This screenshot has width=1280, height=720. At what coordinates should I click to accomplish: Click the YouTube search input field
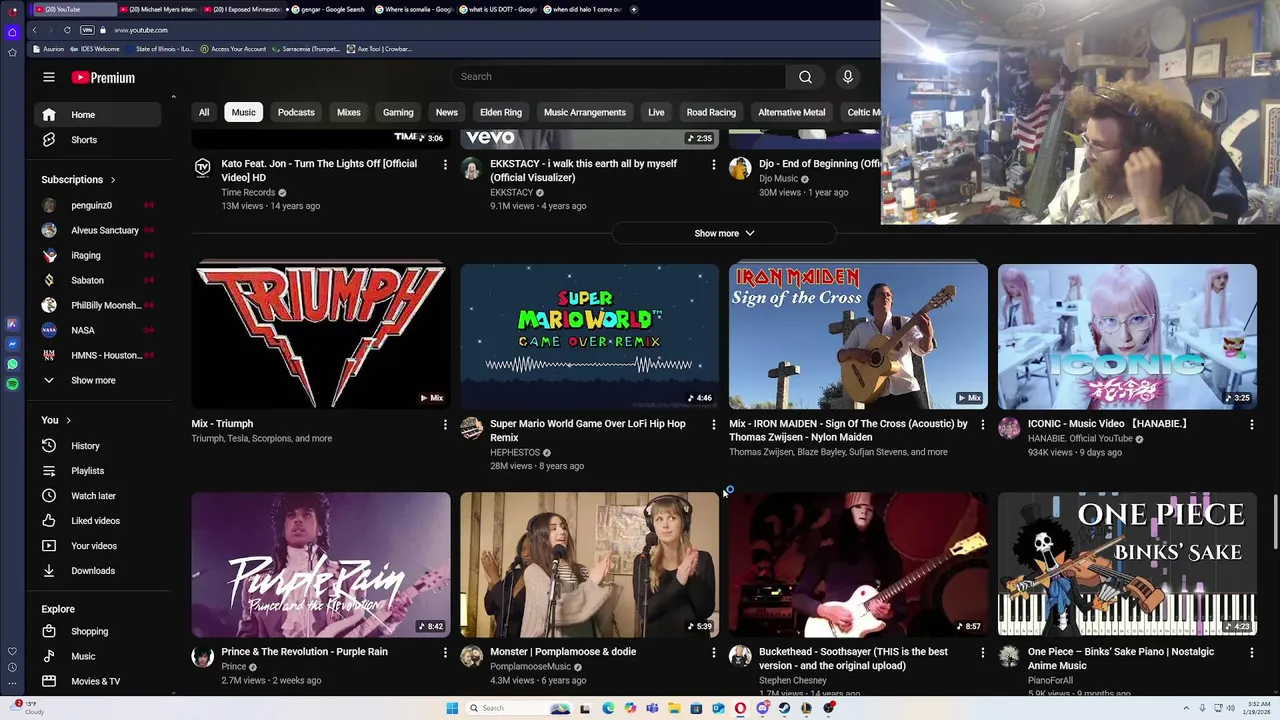[x=618, y=77]
